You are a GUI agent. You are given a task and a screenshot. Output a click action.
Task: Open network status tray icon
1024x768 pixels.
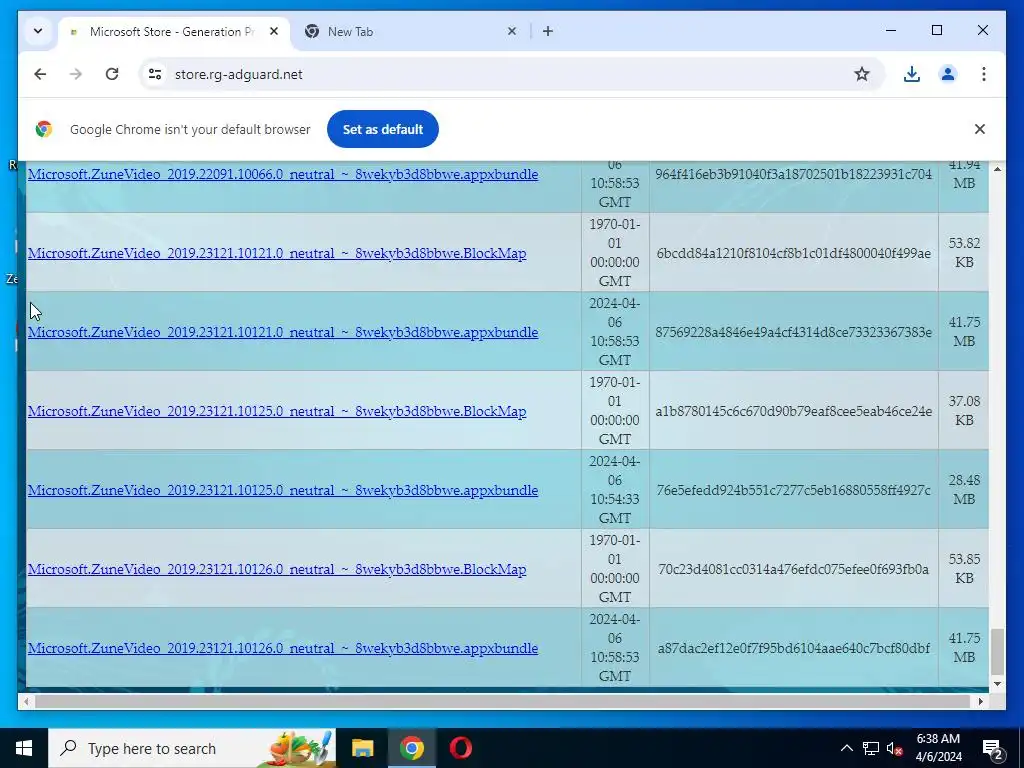pyautogui.click(x=871, y=748)
